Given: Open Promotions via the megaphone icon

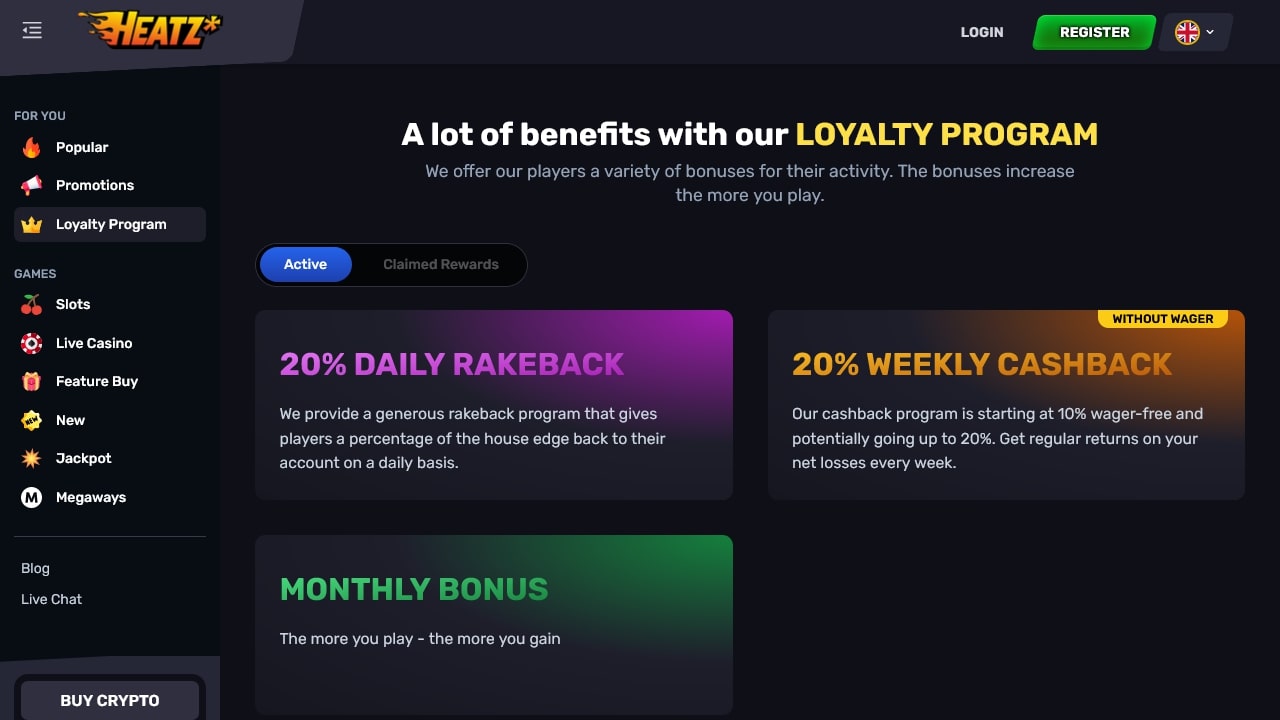Looking at the screenshot, I should coord(32,185).
